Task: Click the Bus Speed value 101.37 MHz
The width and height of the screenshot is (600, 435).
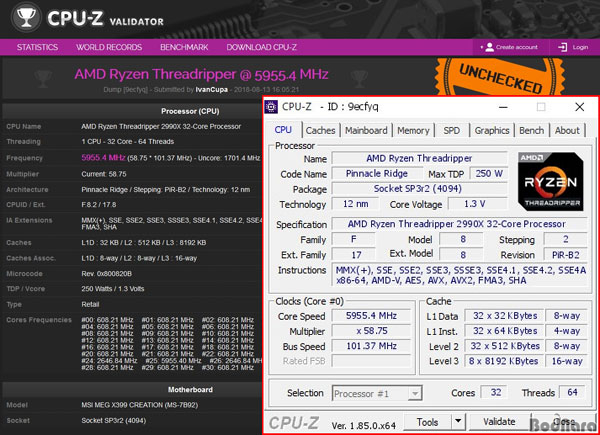Action: click(371, 346)
